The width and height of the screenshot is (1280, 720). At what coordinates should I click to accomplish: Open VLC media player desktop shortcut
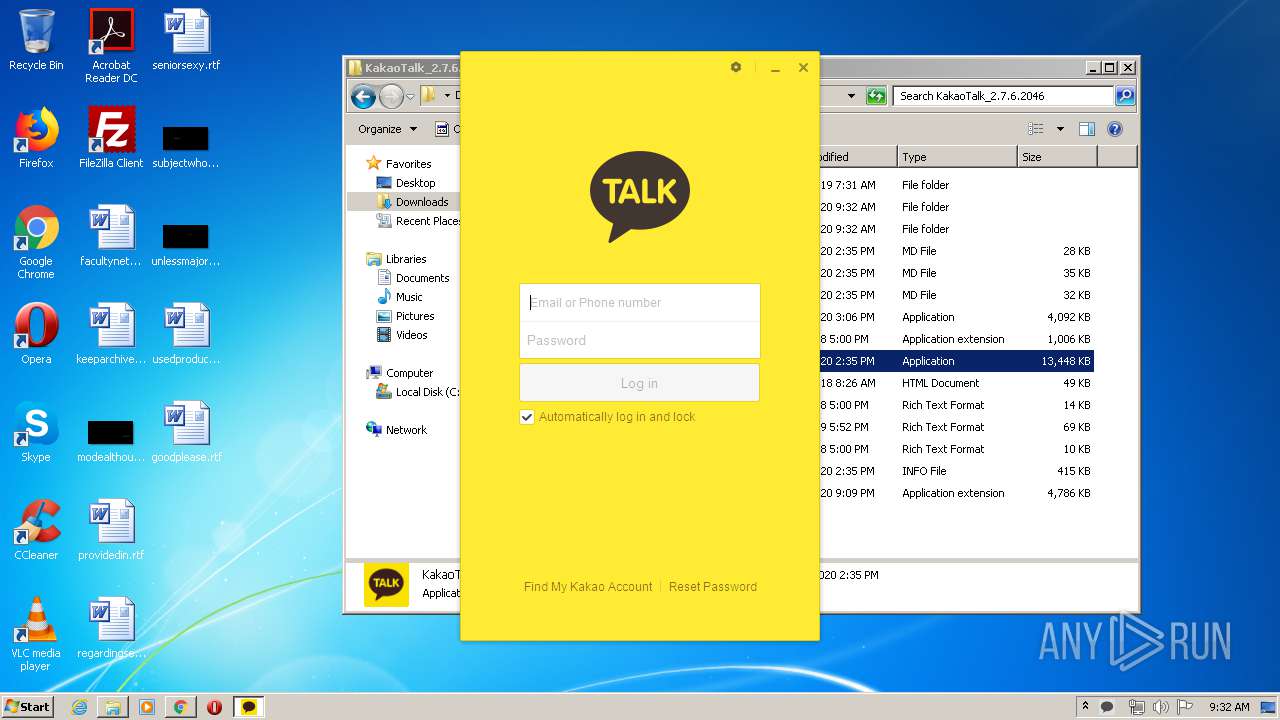pos(36,634)
